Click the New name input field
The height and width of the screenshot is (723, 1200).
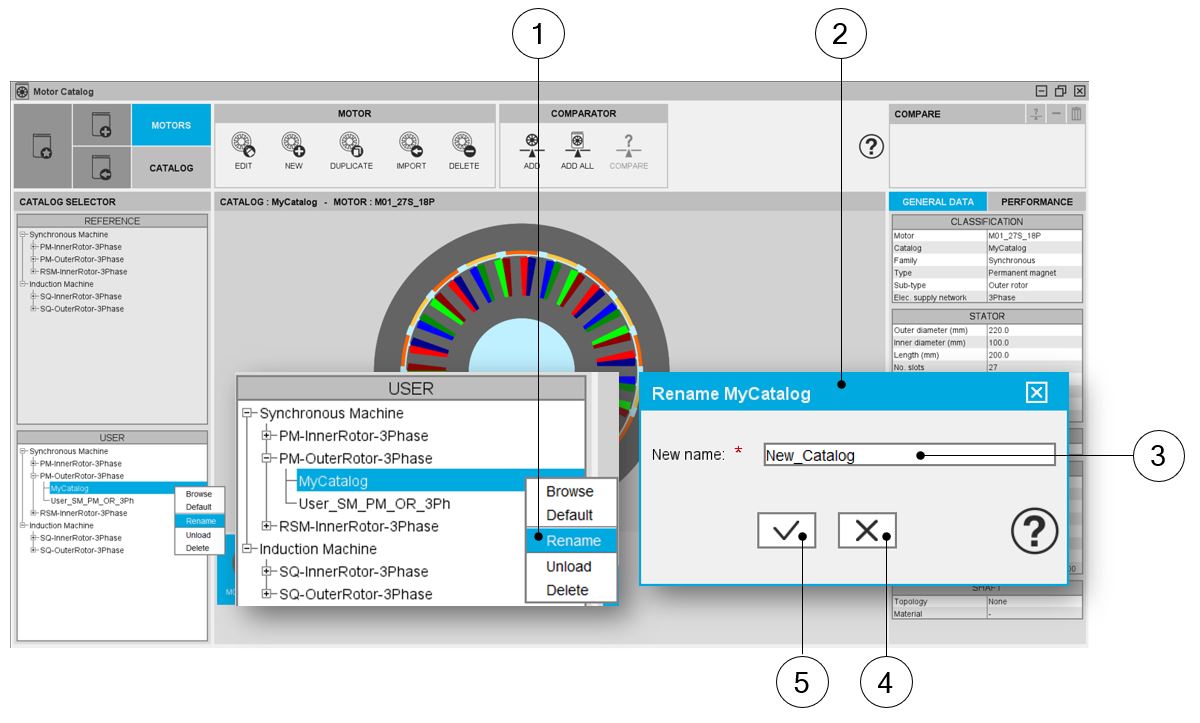(908, 455)
